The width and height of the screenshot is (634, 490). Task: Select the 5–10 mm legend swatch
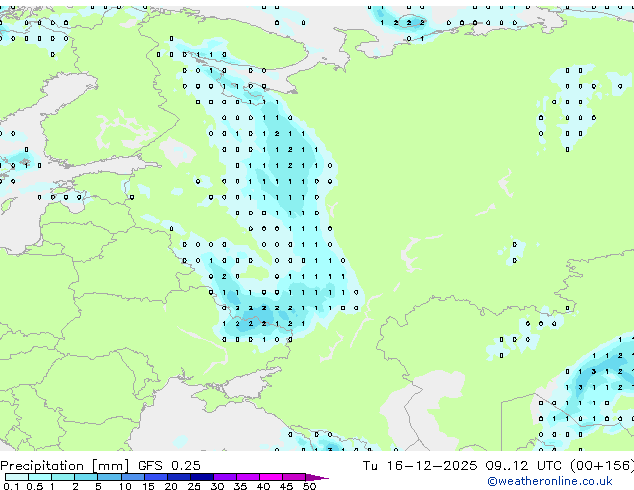(109, 477)
